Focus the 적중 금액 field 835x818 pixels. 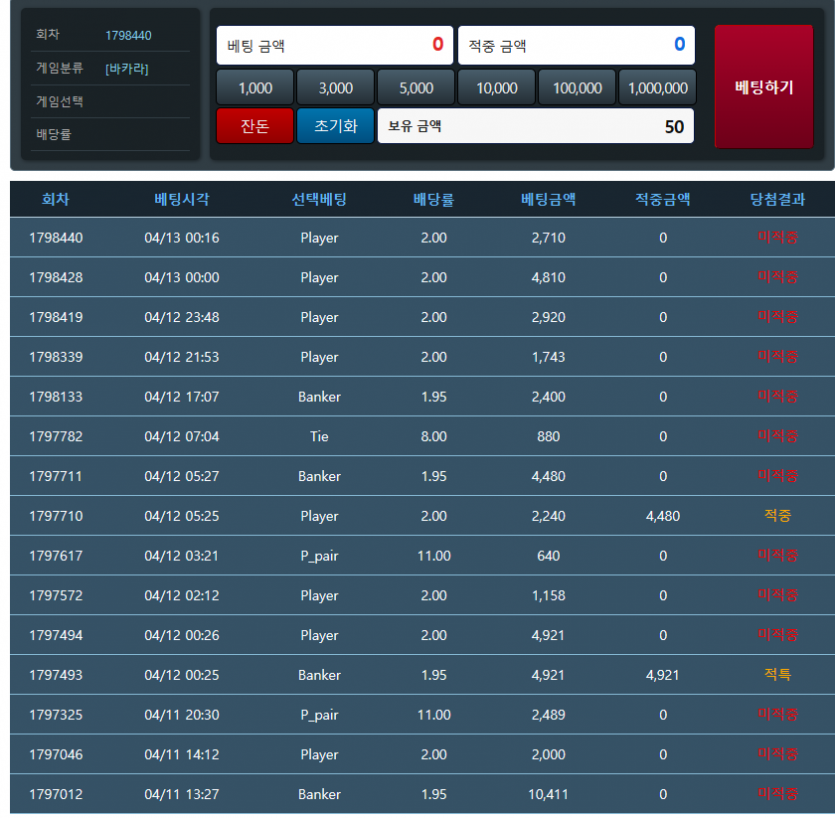[x=576, y=45]
